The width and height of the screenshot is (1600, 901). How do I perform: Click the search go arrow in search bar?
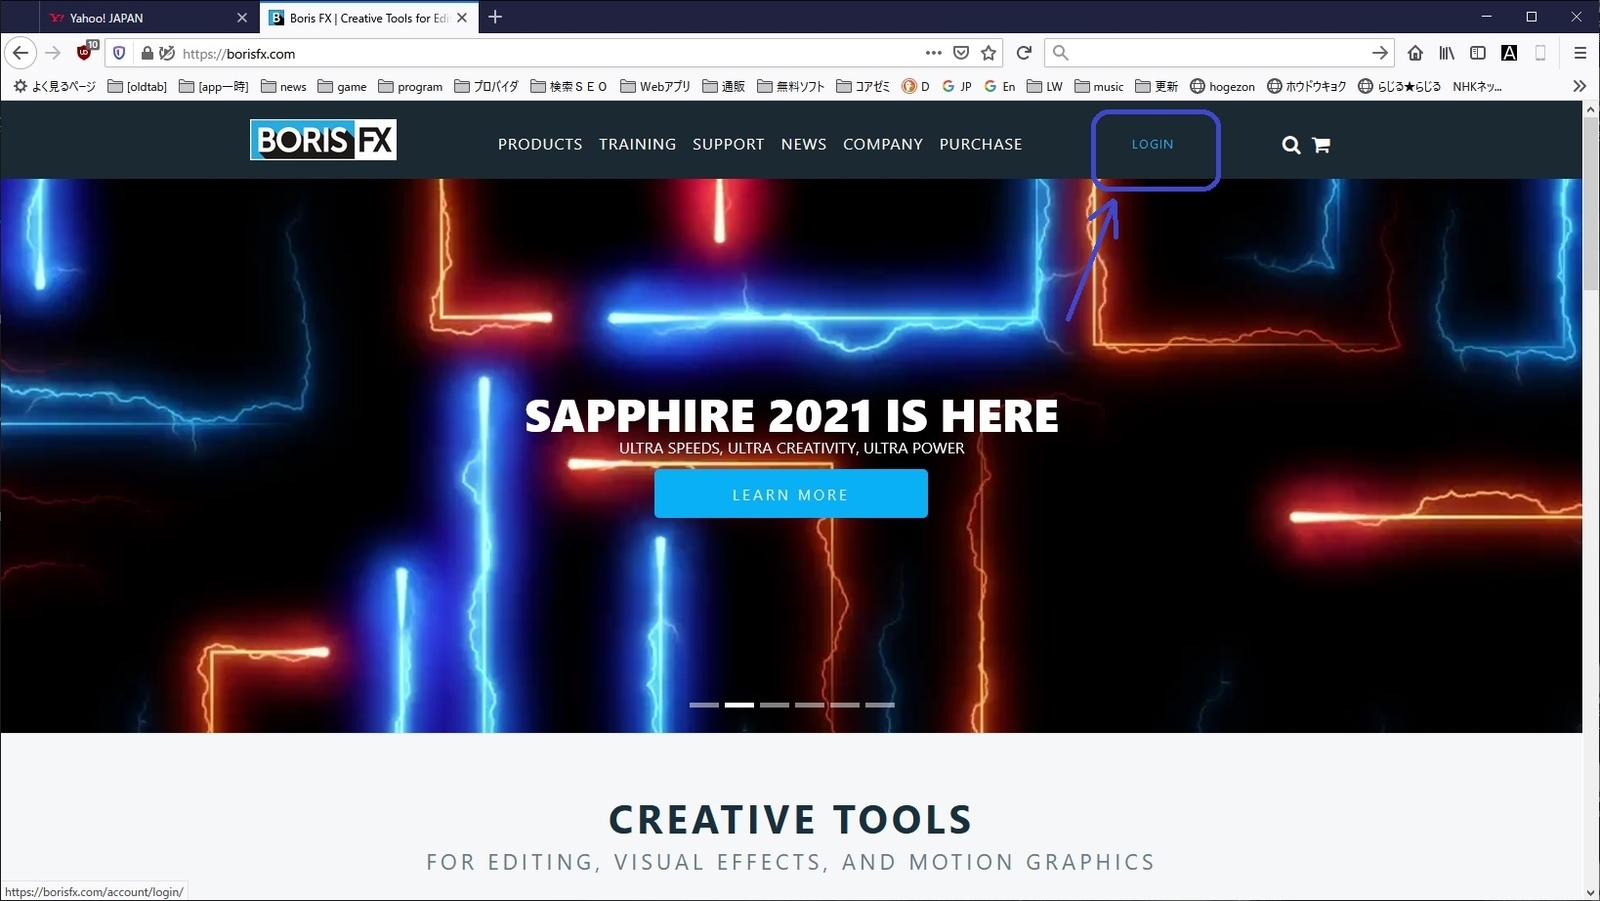pos(1380,53)
